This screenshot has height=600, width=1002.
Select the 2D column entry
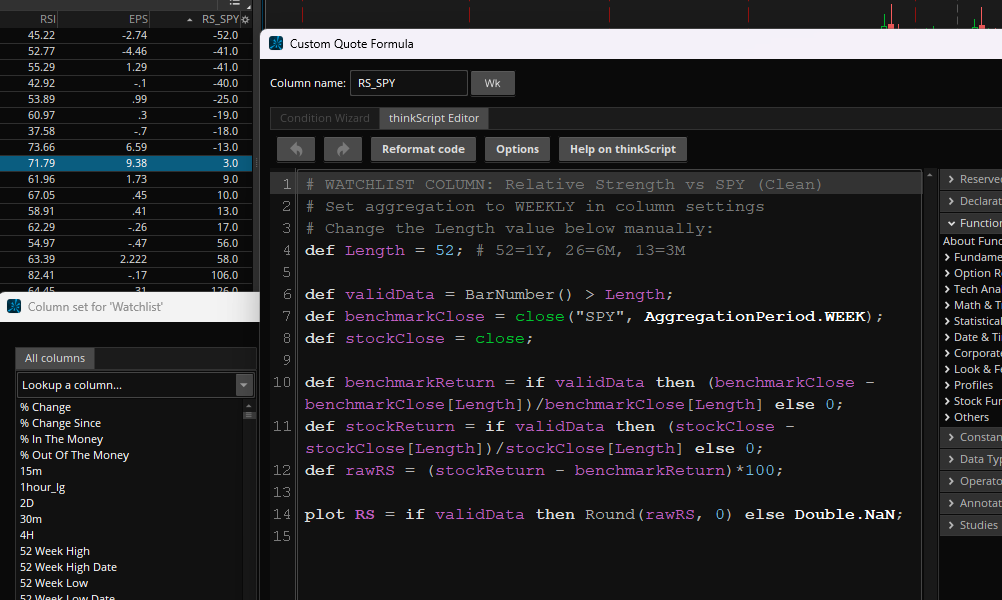27,503
